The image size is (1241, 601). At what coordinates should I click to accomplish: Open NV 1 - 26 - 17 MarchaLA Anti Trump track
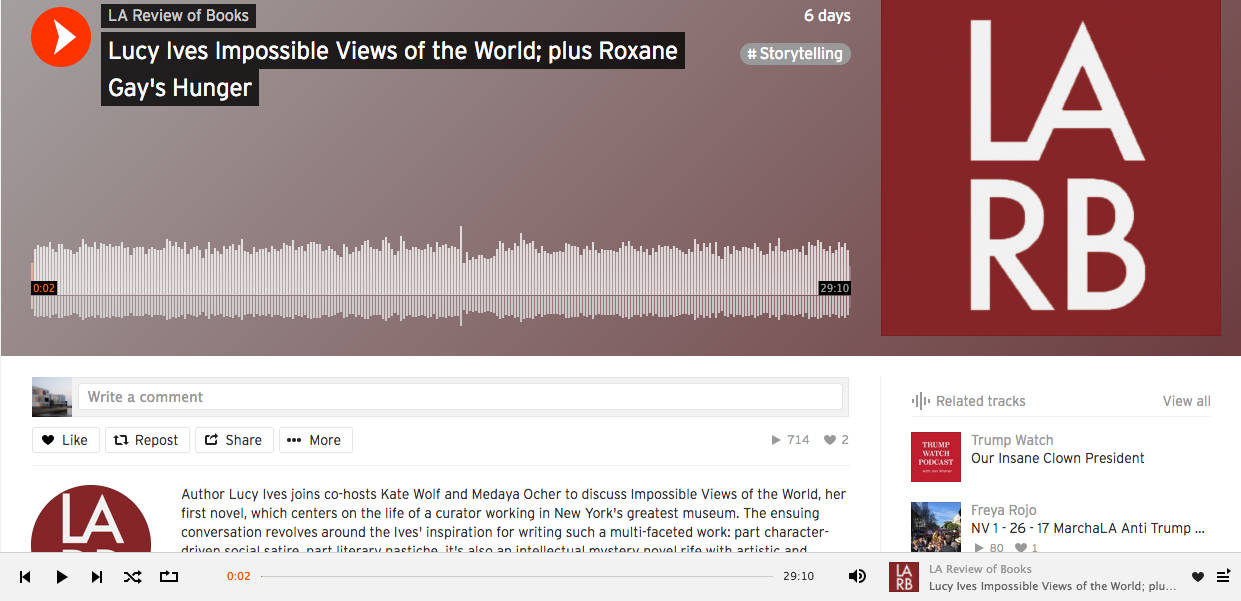(1088, 528)
